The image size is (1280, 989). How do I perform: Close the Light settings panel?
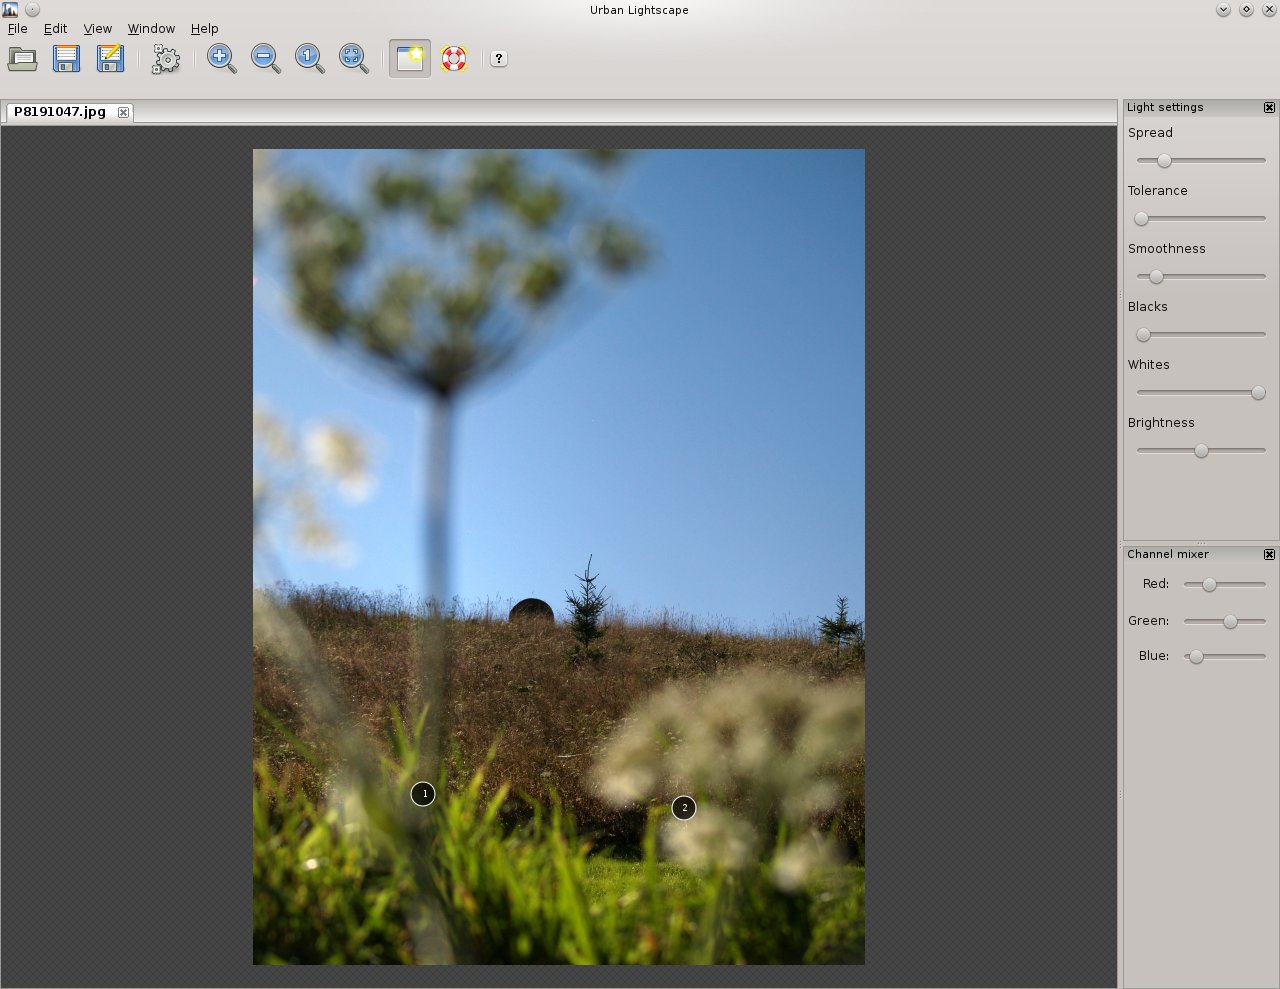coord(1269,107)
